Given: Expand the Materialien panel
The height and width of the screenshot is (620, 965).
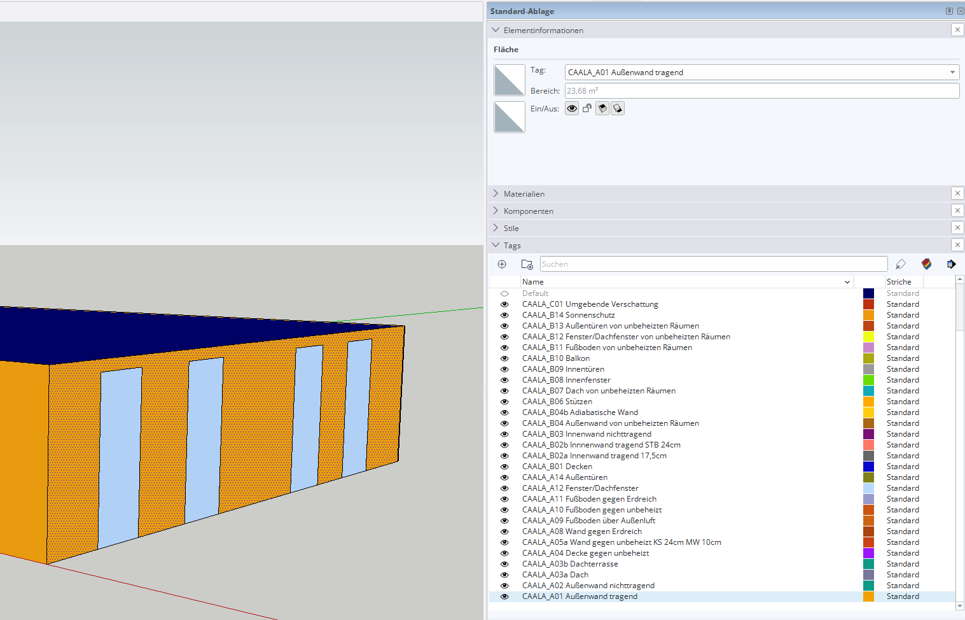Looking at the screenshot, I should [x=524, y=194].
